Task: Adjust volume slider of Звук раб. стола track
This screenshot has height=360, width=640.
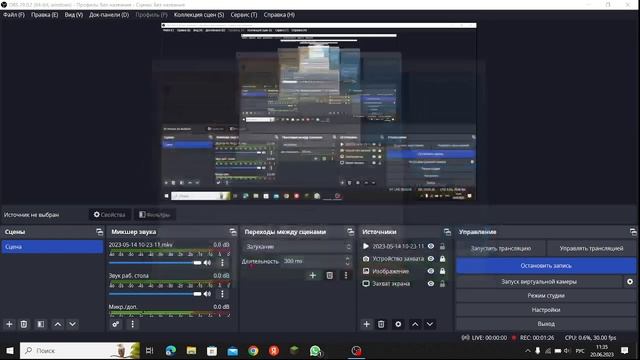Action: (155, 294)
